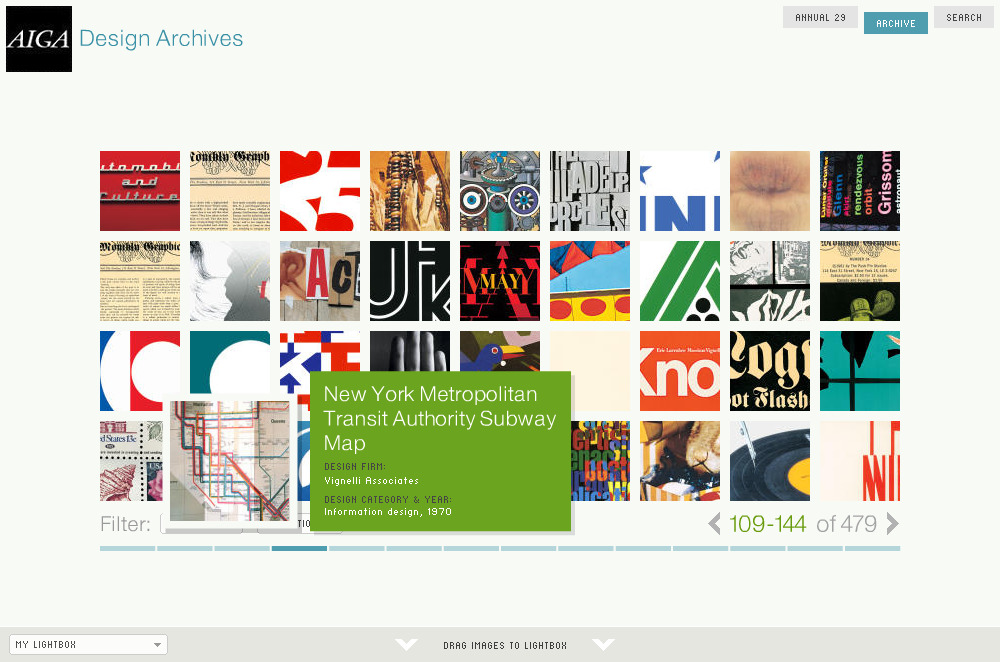Screen dimensions: 1000x662
Task: Jump to last page segment in pager bar
Action: (872, 548)
